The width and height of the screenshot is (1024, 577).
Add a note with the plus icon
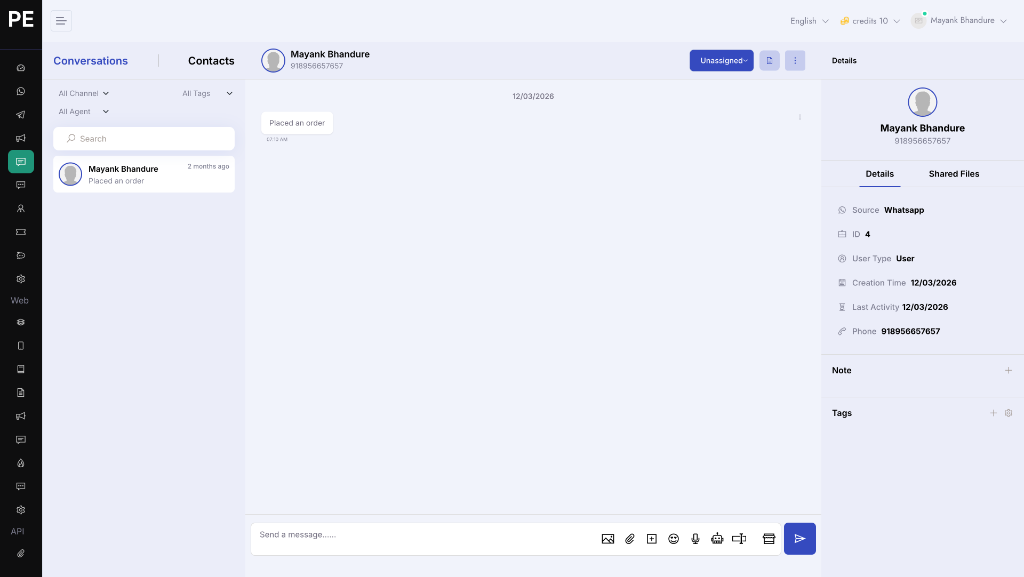click(1008, 370)
